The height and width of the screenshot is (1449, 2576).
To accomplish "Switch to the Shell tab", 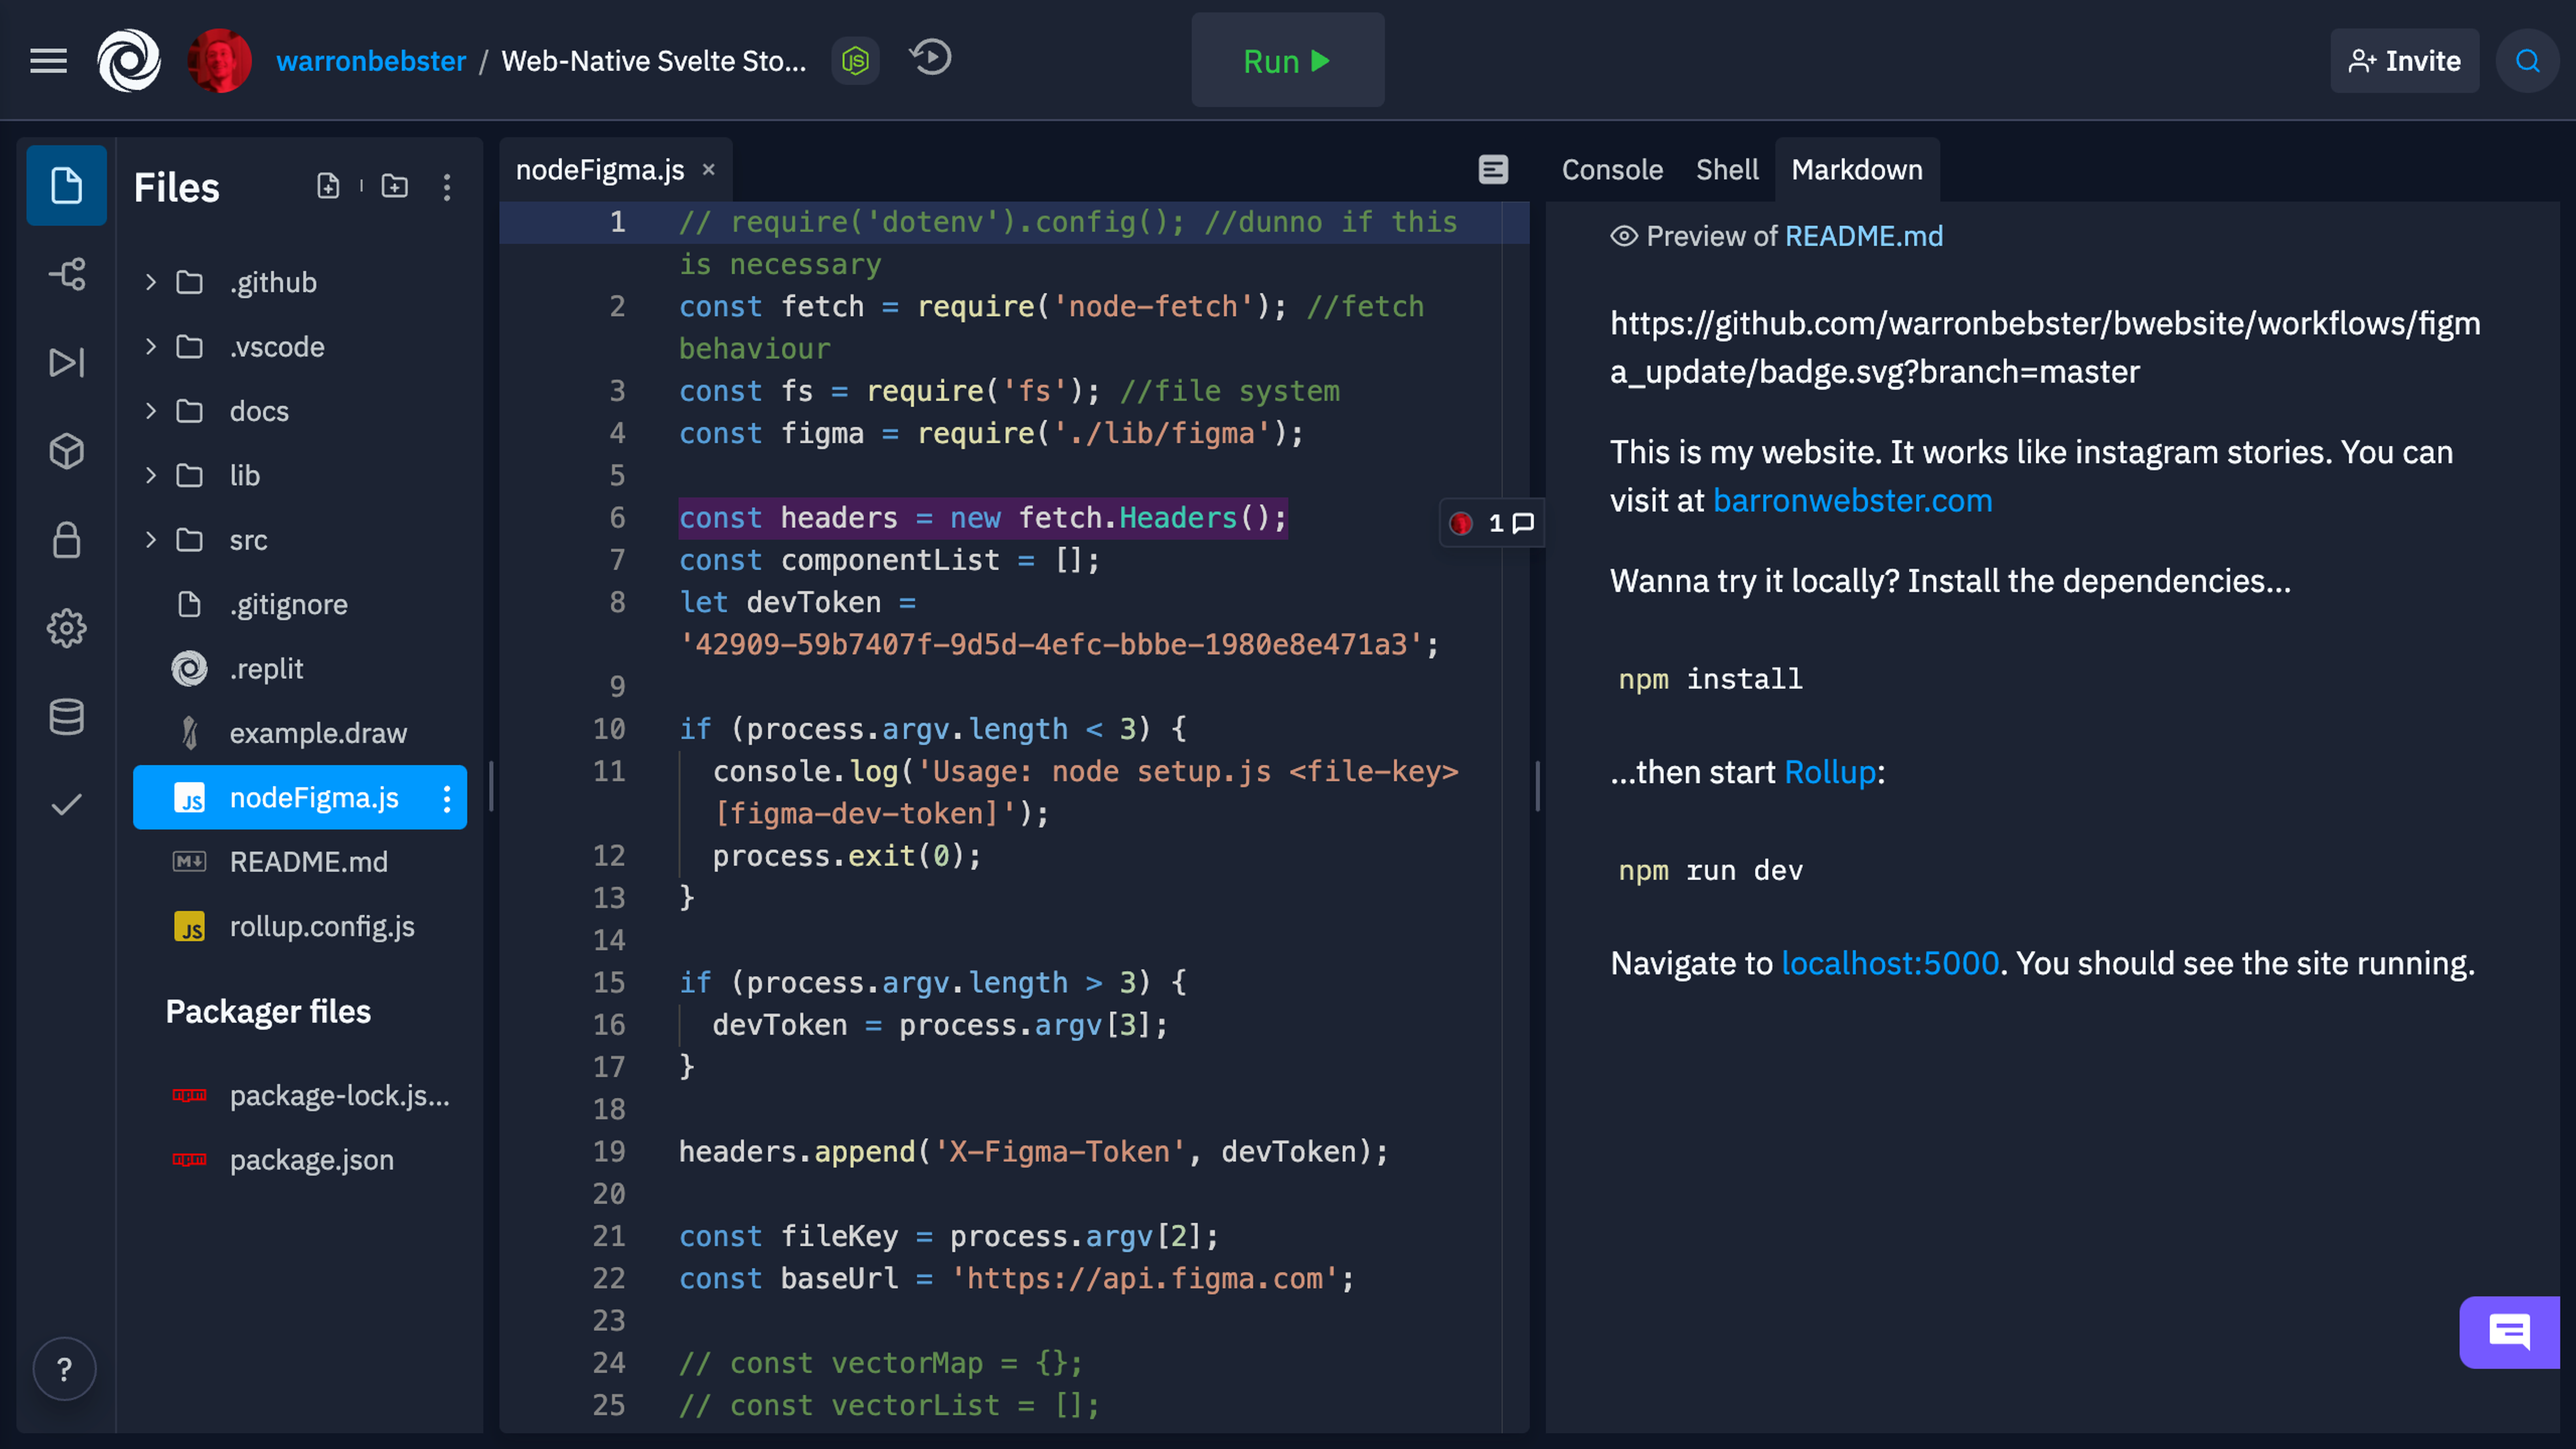I will (1727, 170).
